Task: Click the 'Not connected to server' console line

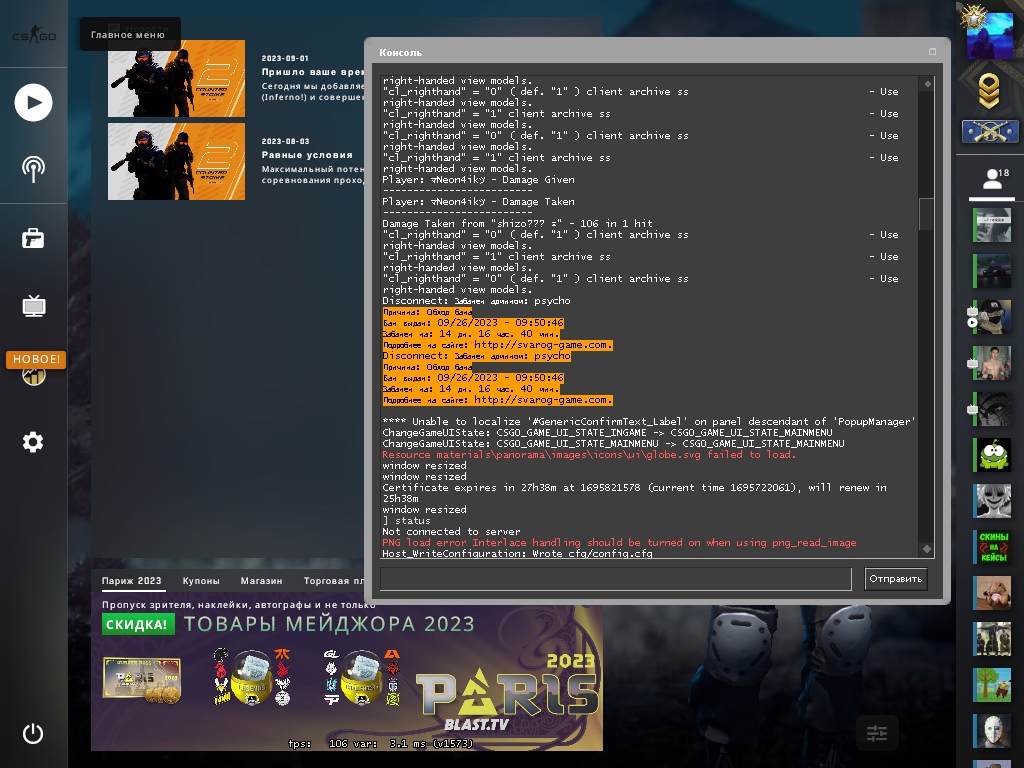Action: [x=451, y=532]
